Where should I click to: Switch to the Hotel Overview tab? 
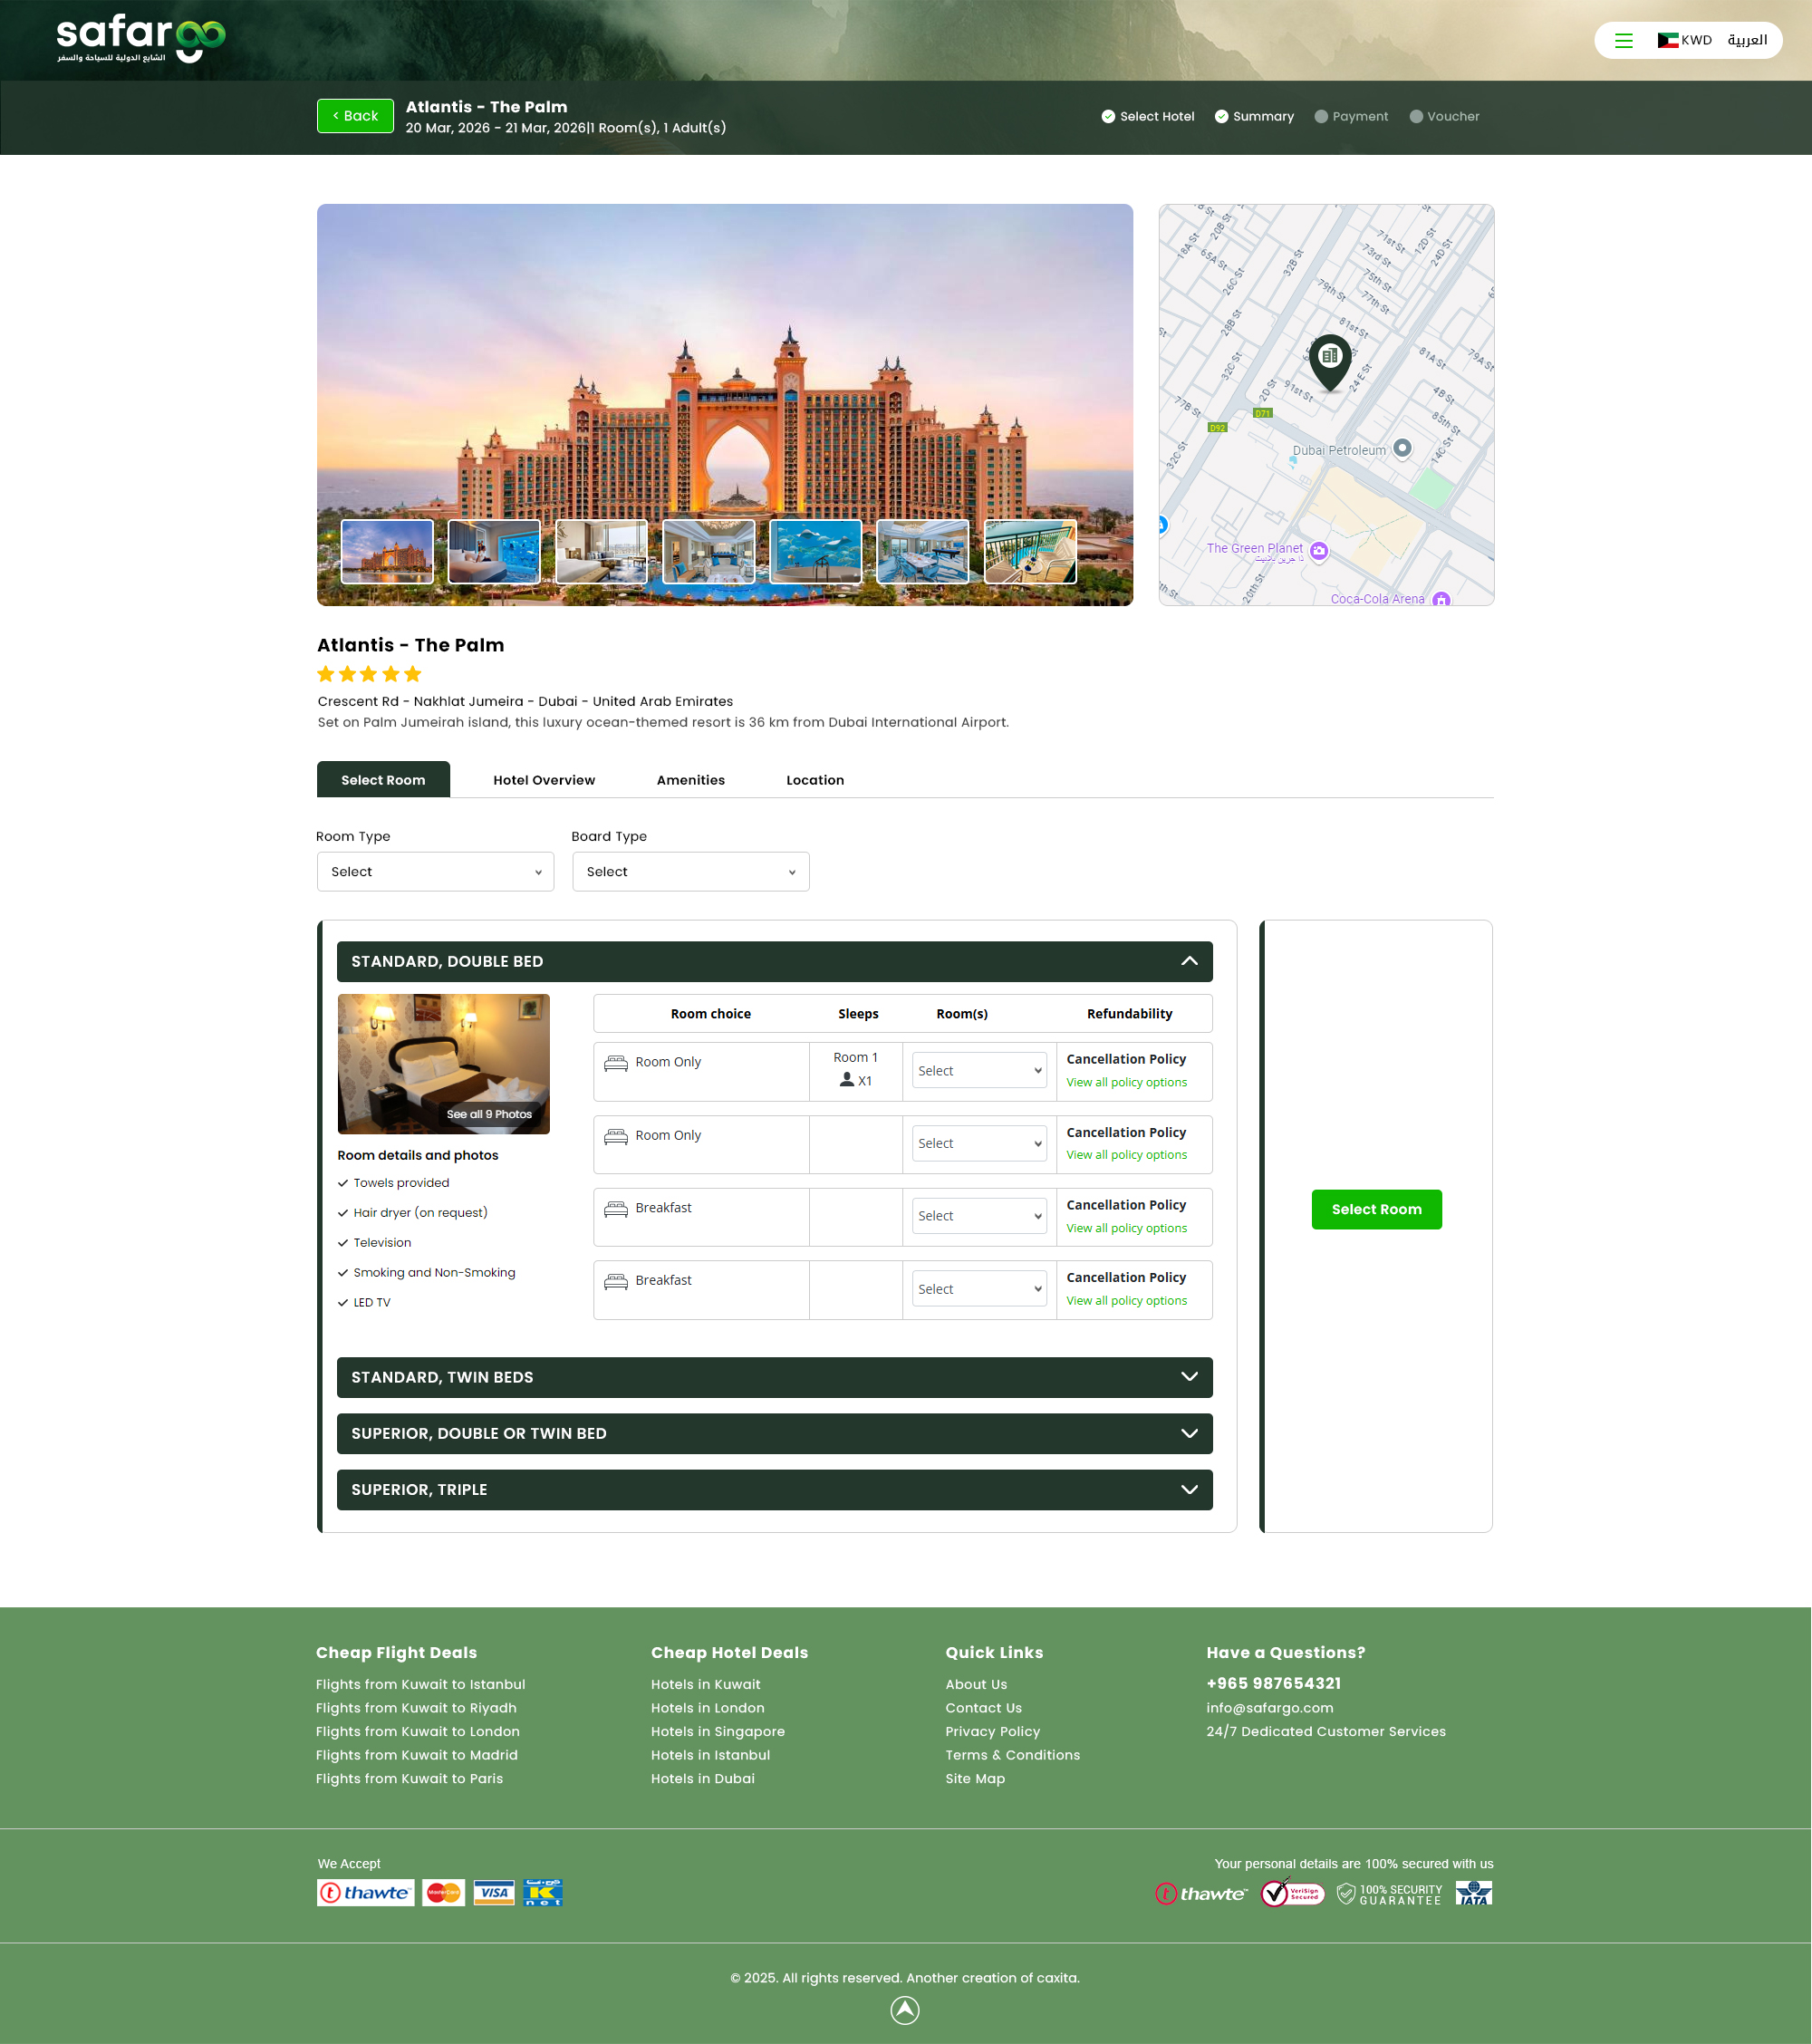point(543,780)
